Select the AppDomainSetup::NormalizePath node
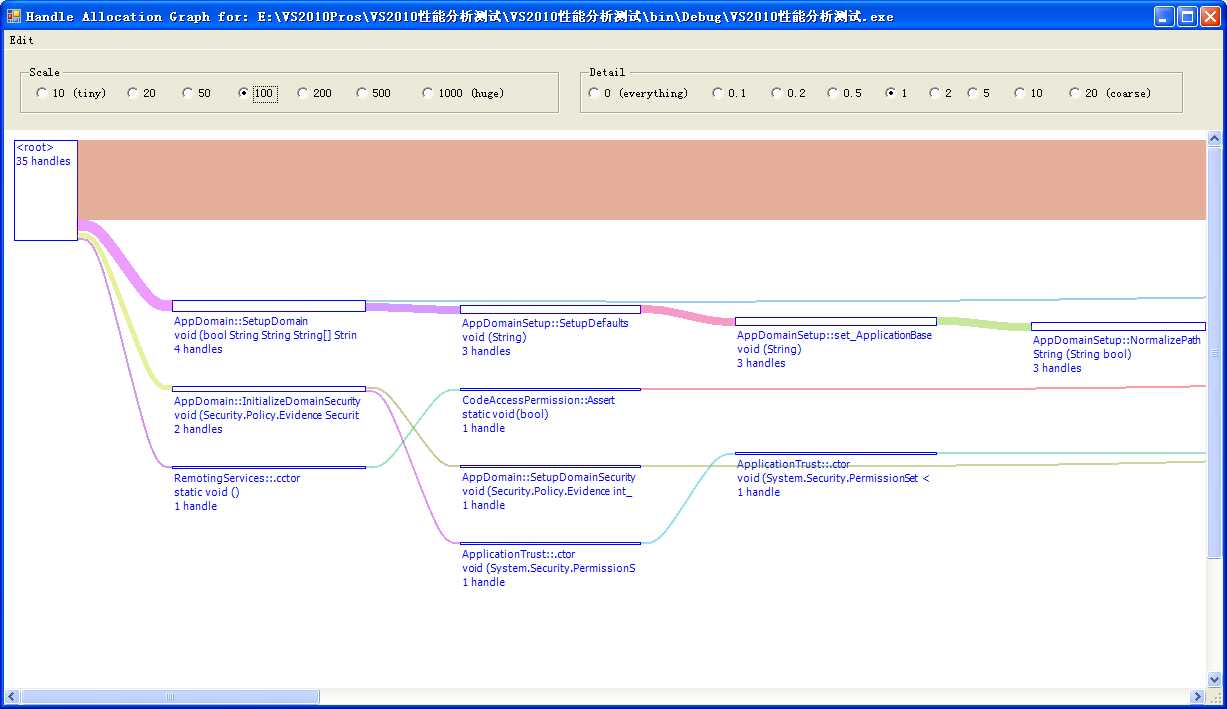Viewport: 1227px width, 709px height. (1118, 326)
